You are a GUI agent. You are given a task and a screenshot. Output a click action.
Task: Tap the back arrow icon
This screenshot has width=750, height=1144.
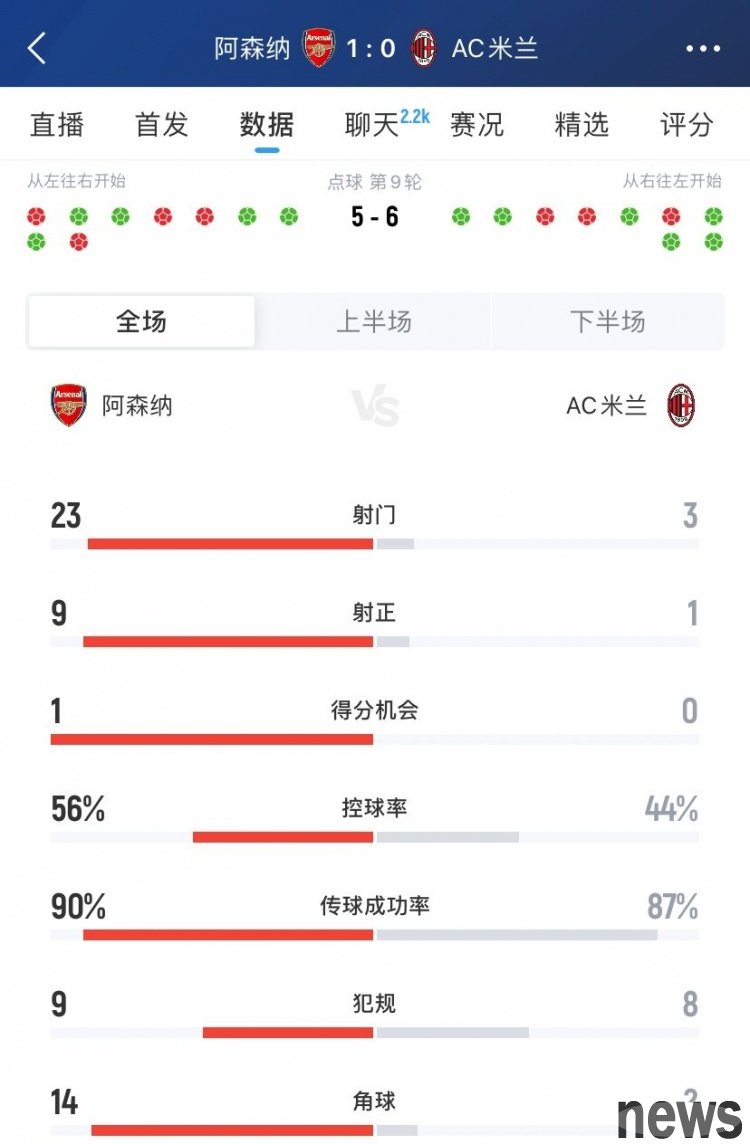pyautogui.click(x=36, y=48)
